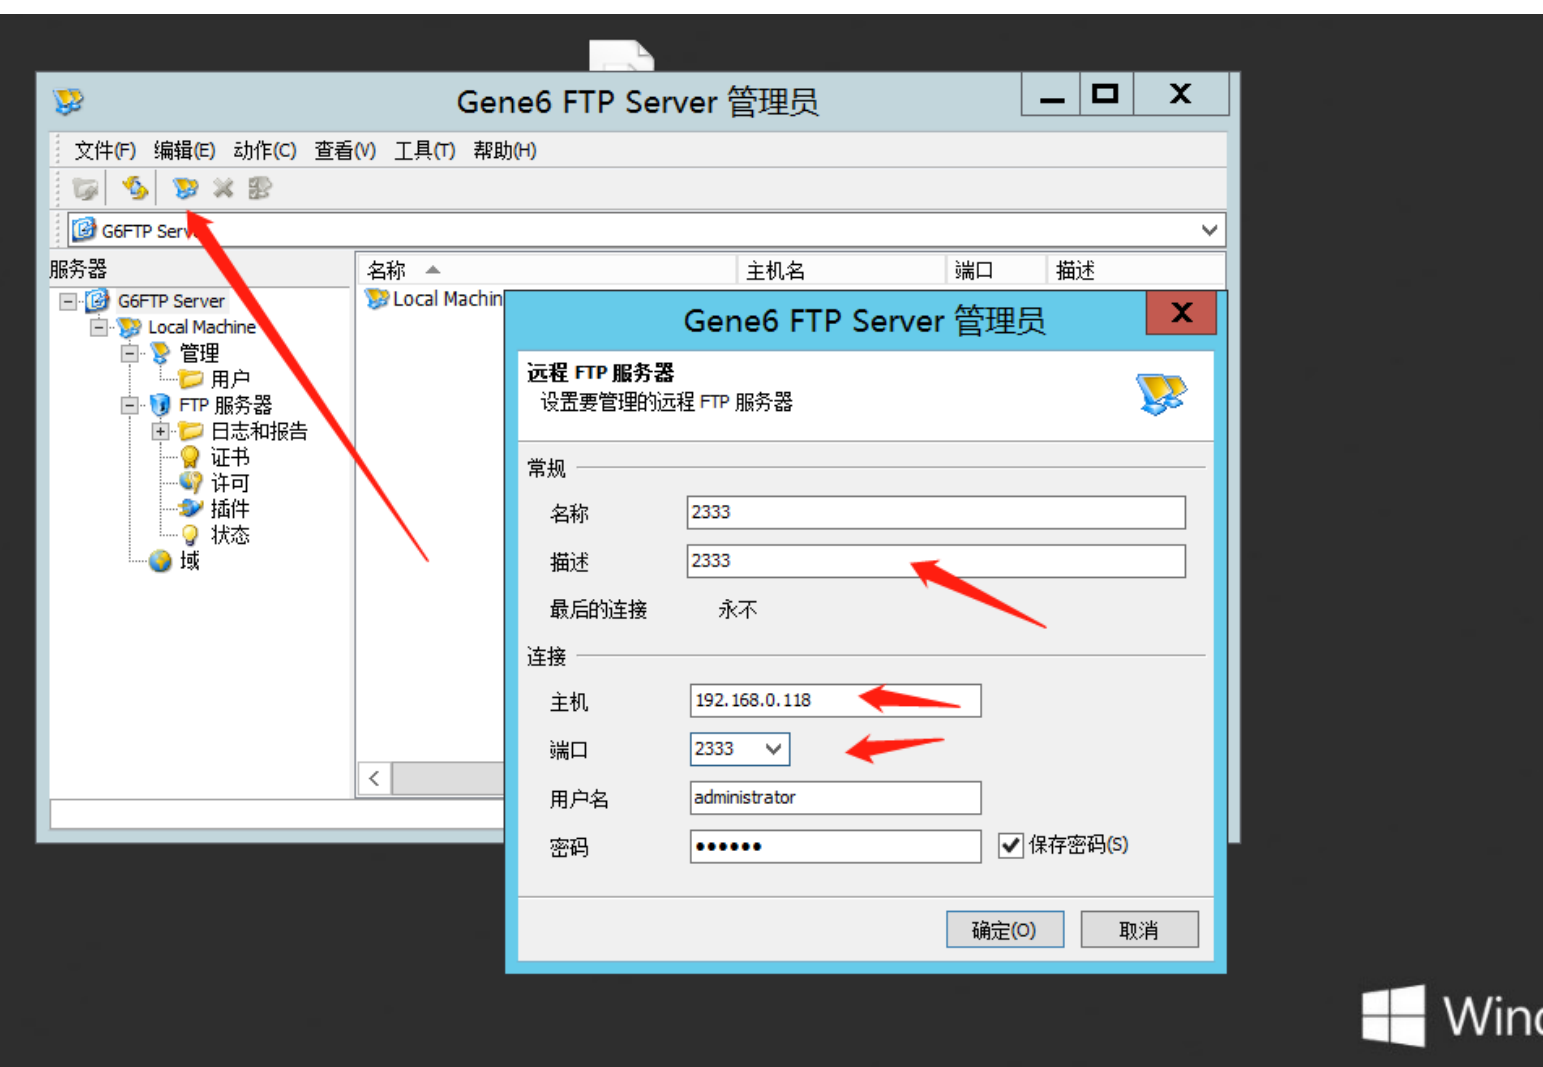
Task: Click the 描述 column header in list
Action: coord(1135,270)
